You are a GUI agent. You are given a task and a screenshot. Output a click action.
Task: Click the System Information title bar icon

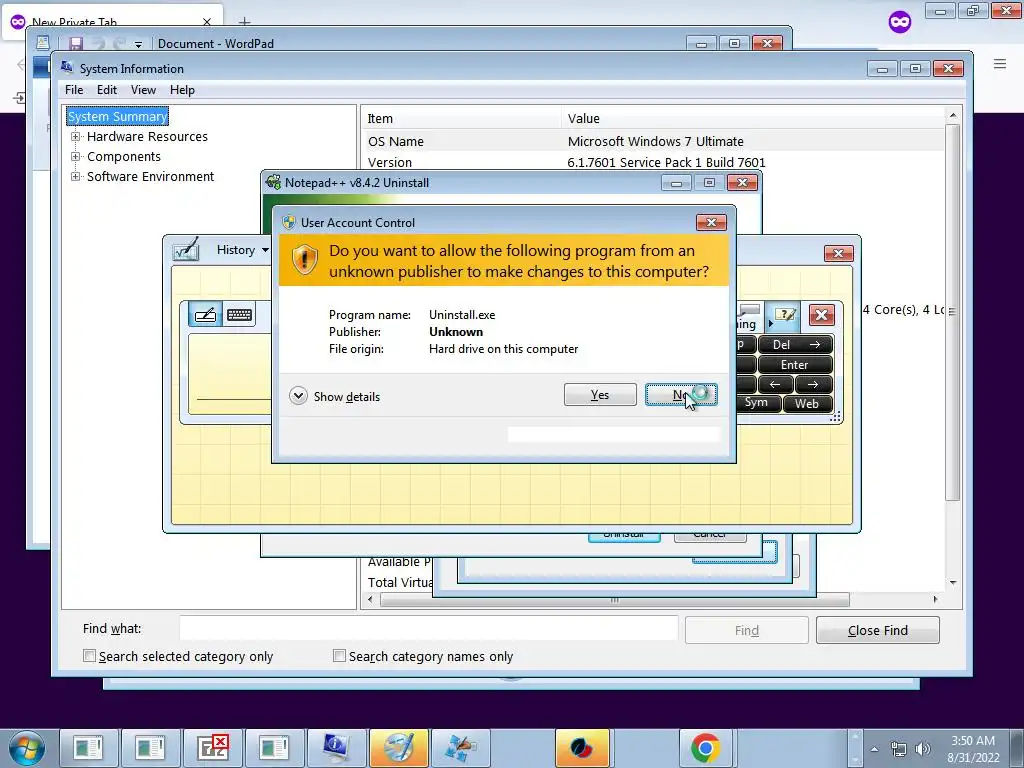point(67,67)
